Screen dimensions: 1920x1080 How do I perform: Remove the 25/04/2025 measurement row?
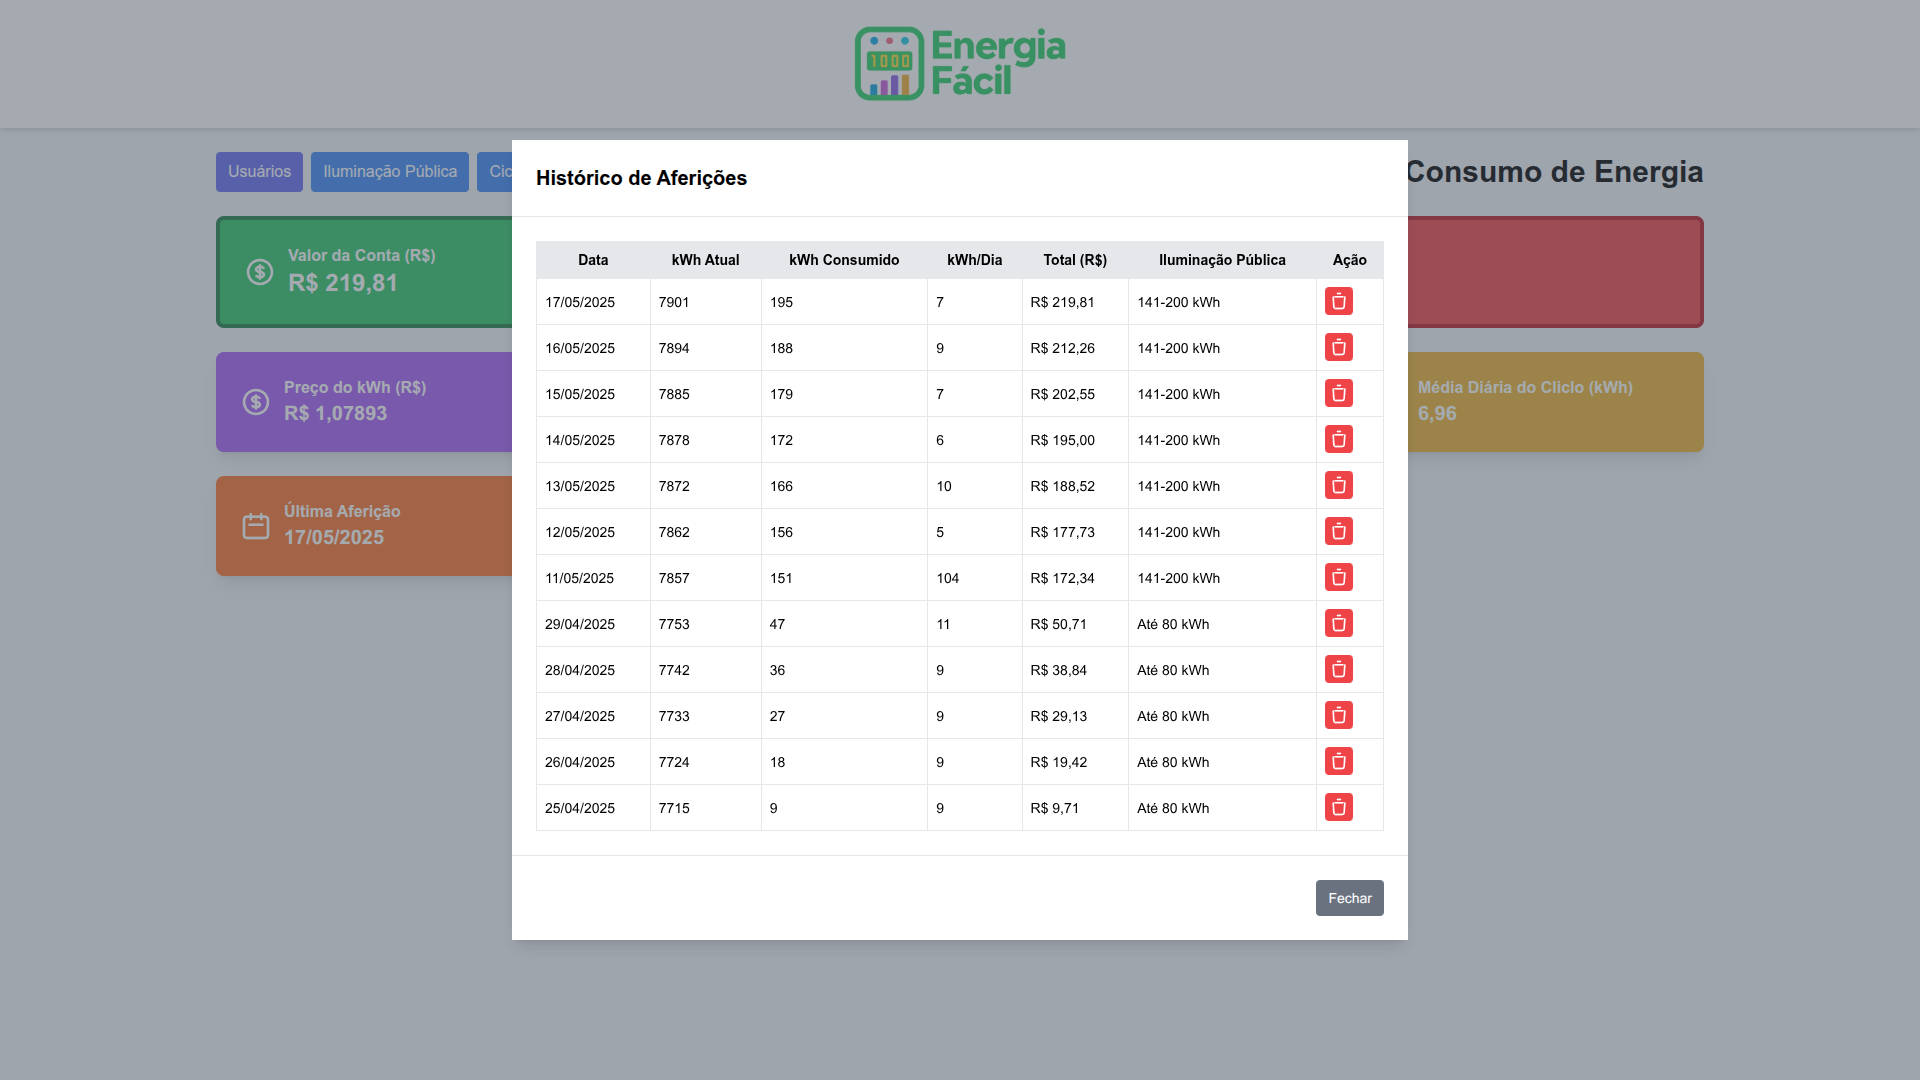click(x=1338, y=807)
